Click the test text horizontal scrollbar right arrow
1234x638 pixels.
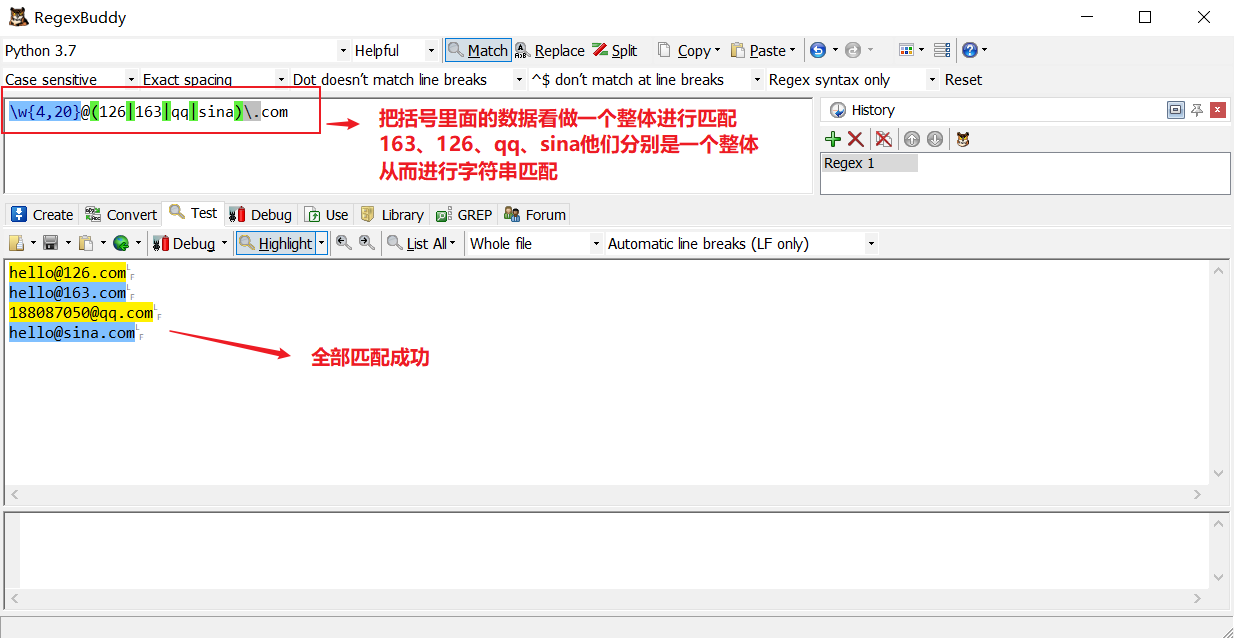(x=1198, y=494)
